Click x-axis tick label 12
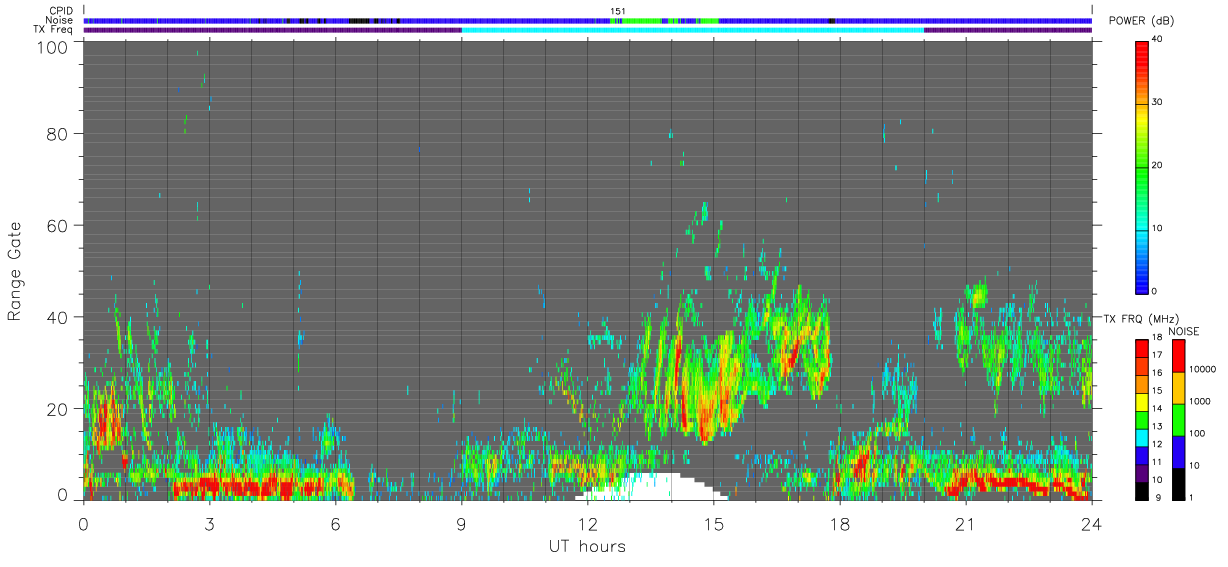 (587, 524)
